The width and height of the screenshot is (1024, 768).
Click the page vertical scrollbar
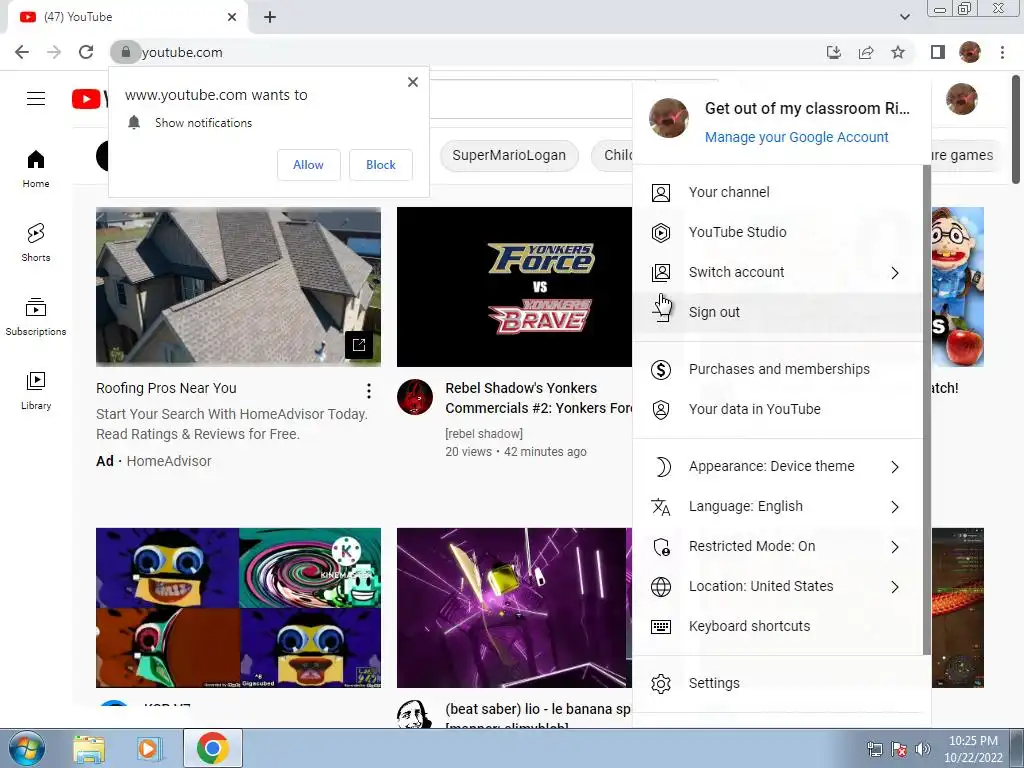[1016, 129]
